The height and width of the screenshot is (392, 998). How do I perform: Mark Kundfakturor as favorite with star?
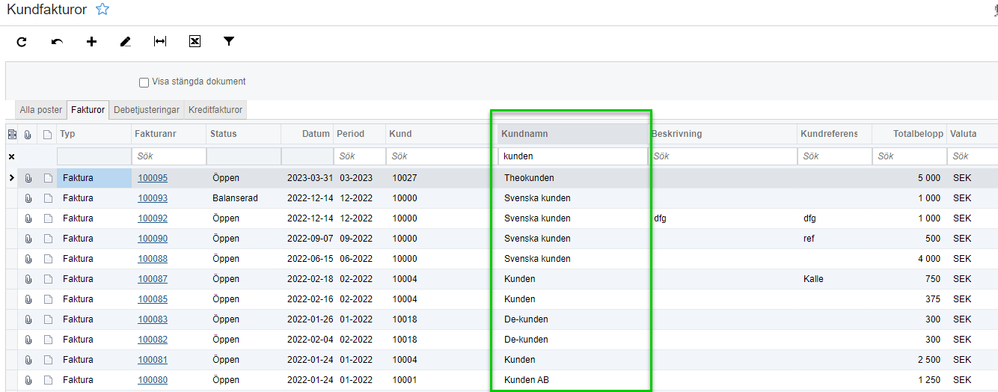pos(102,9)
